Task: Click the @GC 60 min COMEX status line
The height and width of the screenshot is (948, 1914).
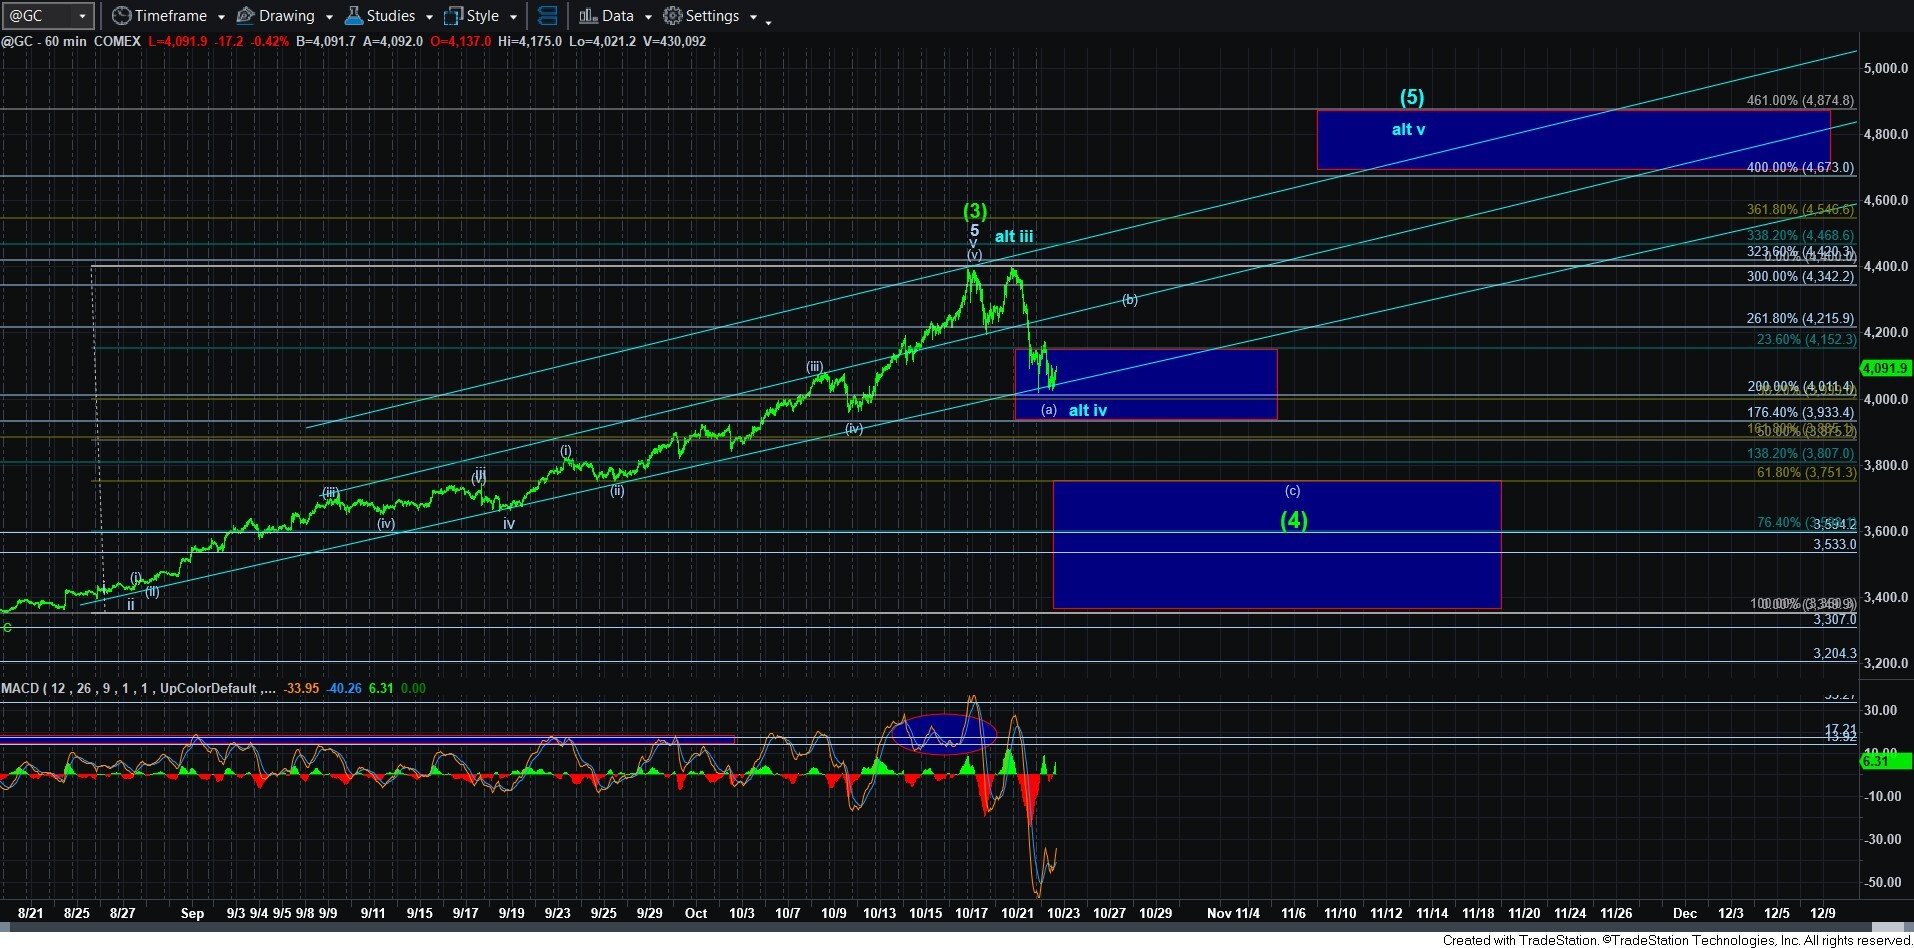Action: (70, 41)
